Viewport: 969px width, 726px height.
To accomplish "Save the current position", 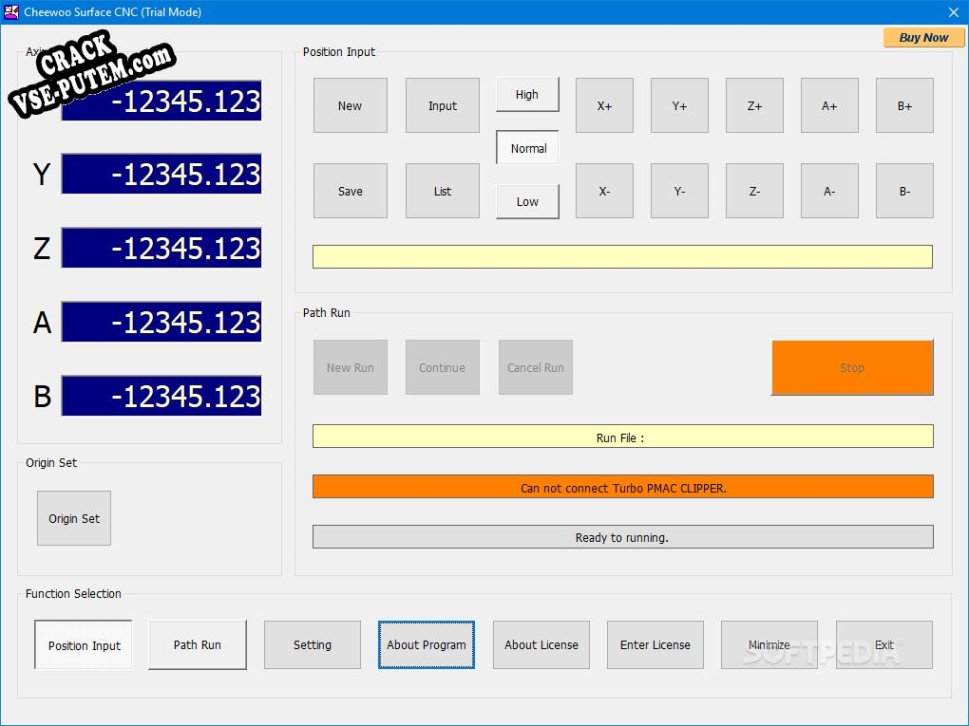I will tap(350, 191).
